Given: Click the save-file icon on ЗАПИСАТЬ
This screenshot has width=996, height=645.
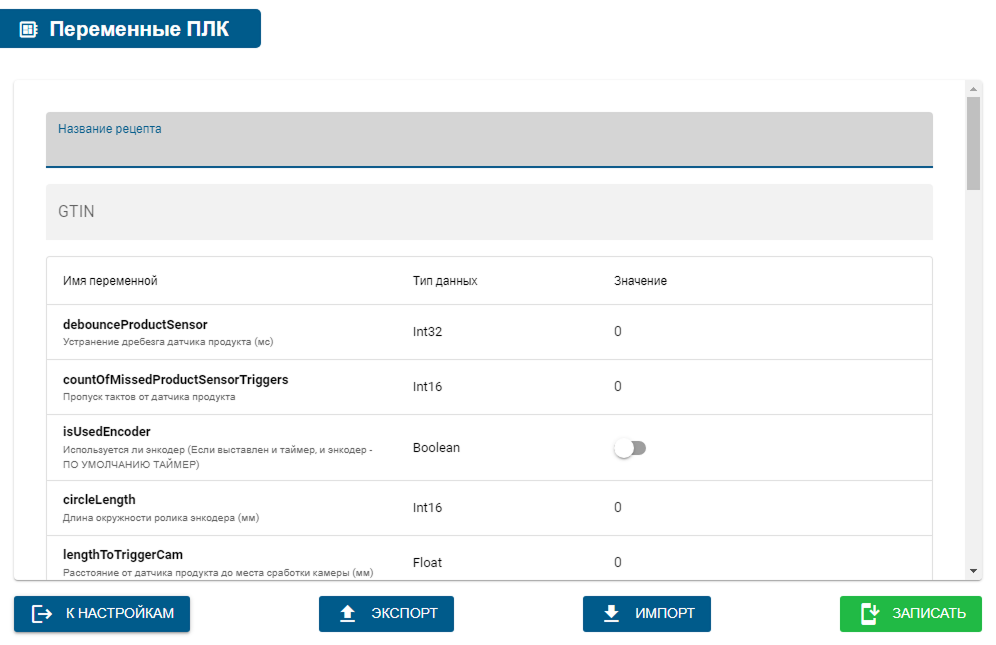Looking at the screenshot, I should tap(870, 613).
